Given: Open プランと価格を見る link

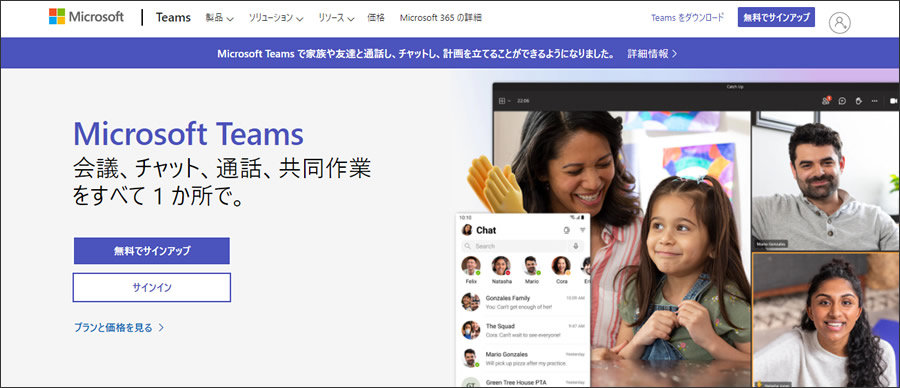Looking at the screenshot, I should coord(119,328).
